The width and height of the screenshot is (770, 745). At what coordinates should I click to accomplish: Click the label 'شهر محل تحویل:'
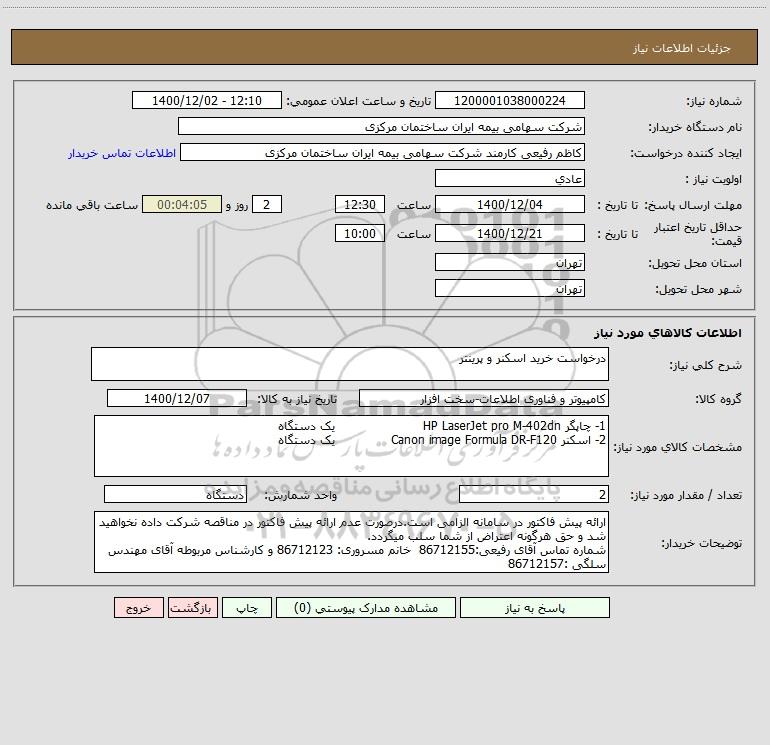pyautogui.click(x=698, y=289)
